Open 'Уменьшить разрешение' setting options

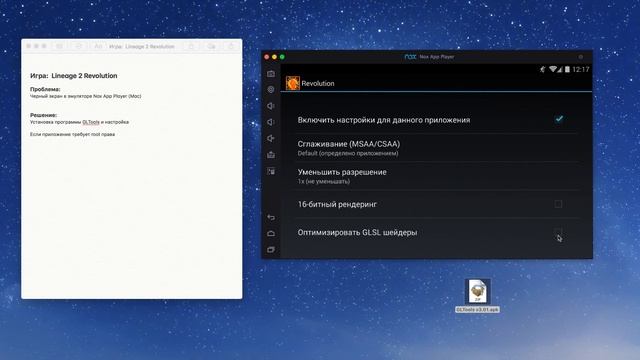coord(437,176)
